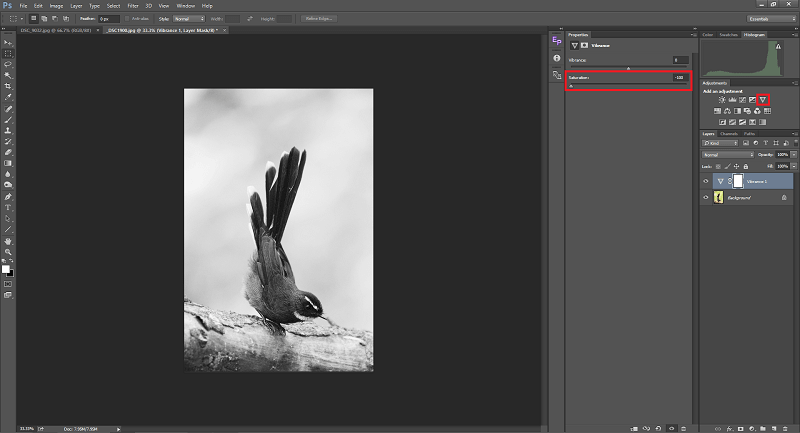Select the Move tool

8,43
